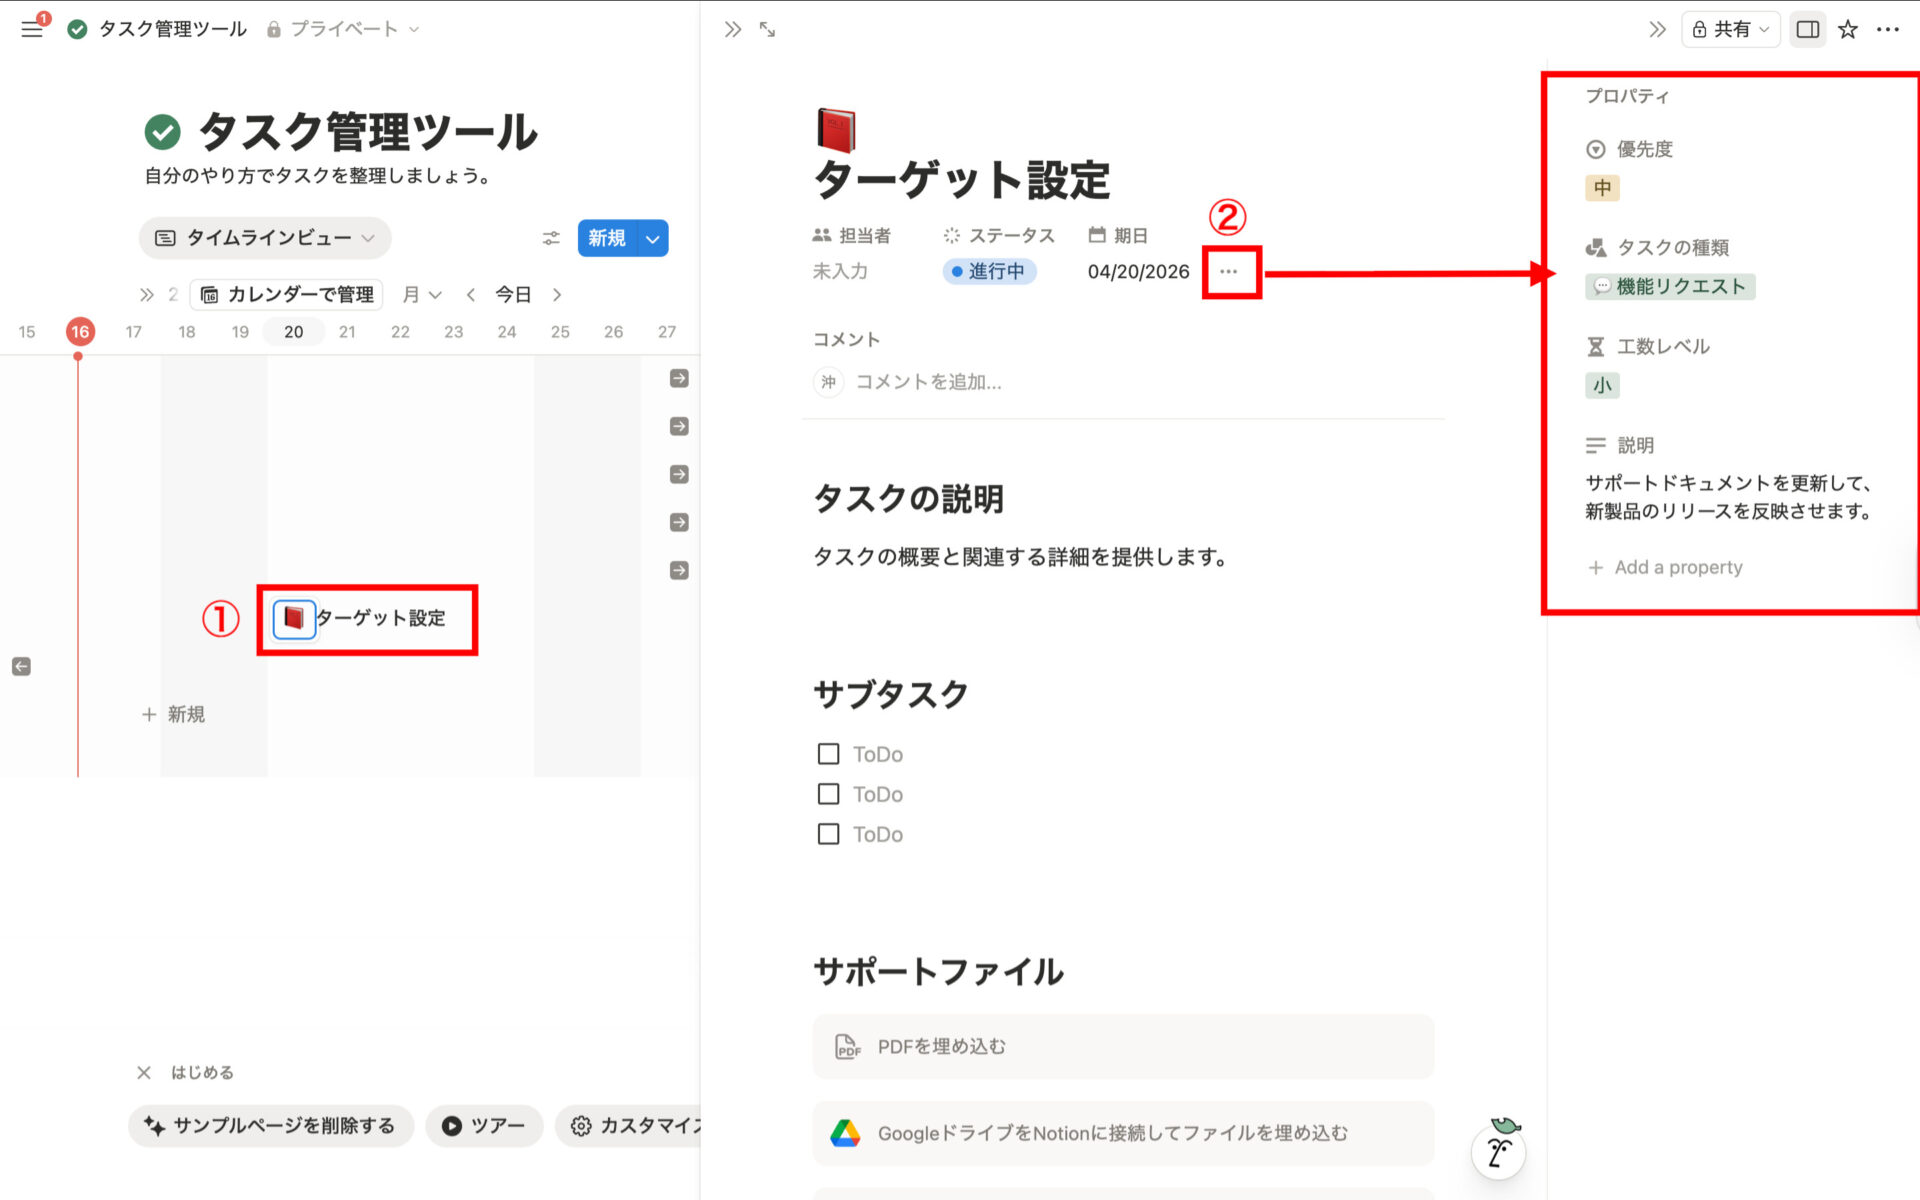This screenshot has width=1920, height=1200.
Task: Select today's date 16 marker
Action: (80, 331)
